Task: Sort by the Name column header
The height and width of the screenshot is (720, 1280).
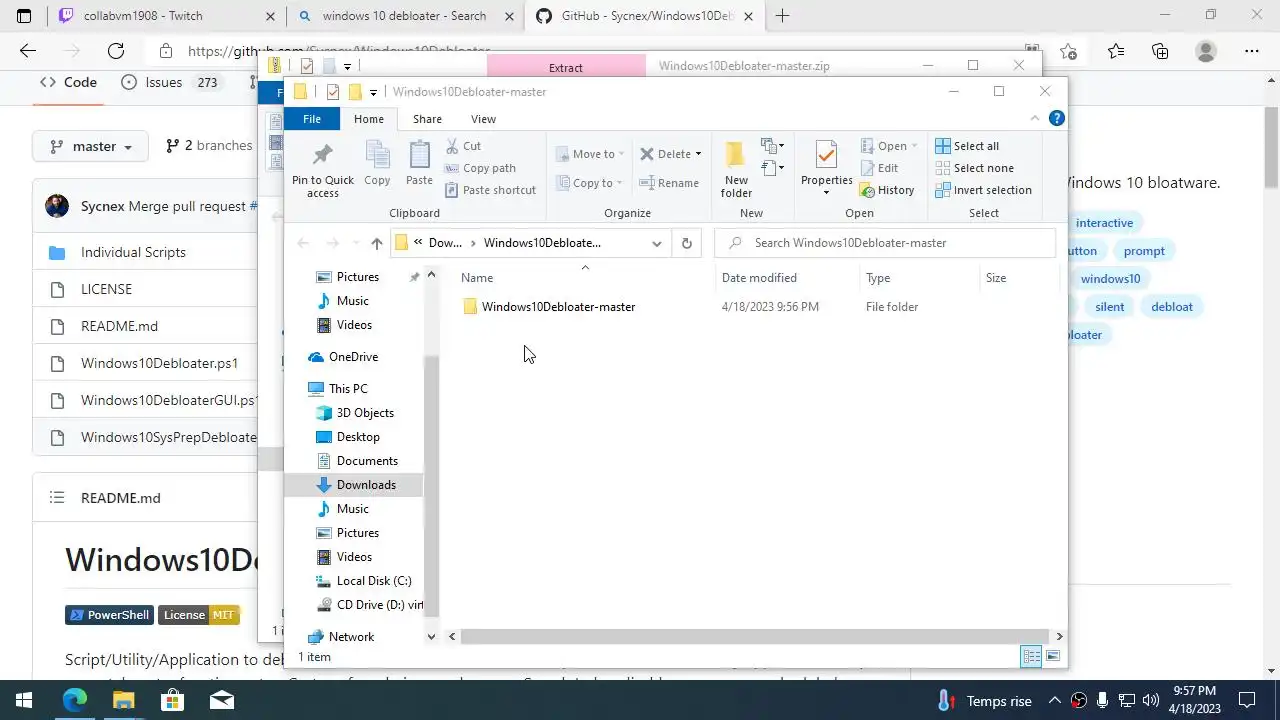Action: pos(585,278)
